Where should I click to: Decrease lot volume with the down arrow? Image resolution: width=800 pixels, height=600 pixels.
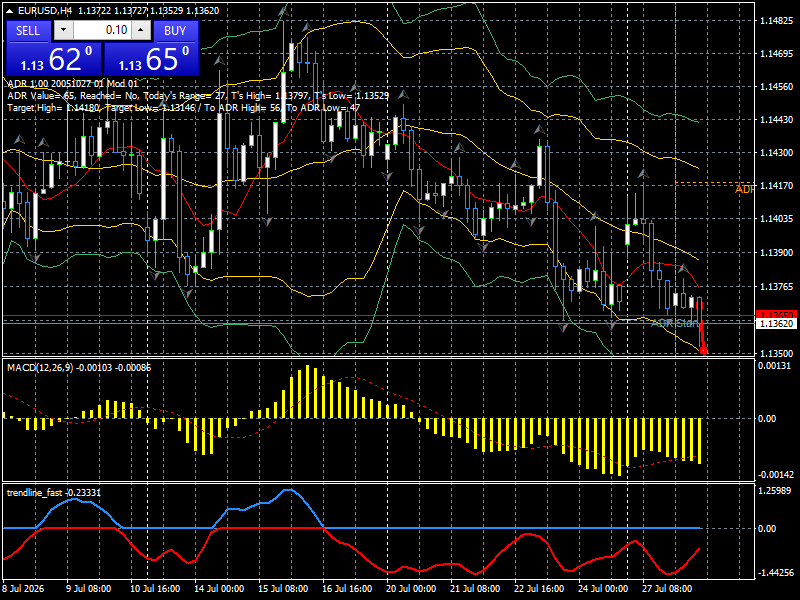tap(63, 30)
